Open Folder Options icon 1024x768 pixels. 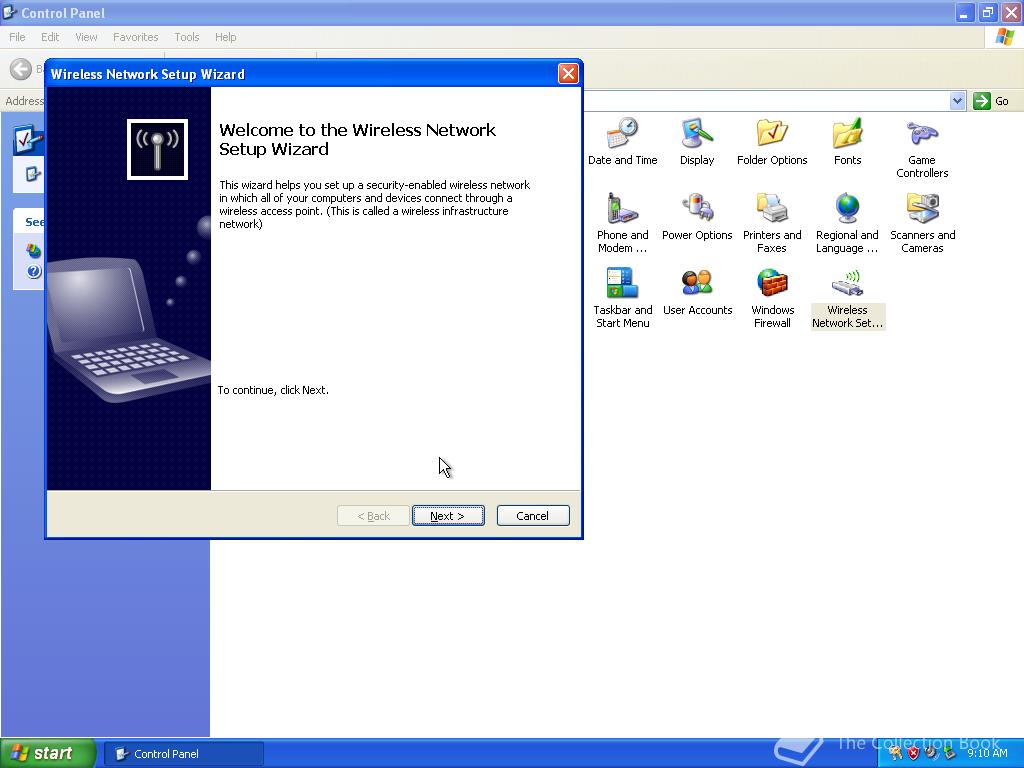(772, 141)
